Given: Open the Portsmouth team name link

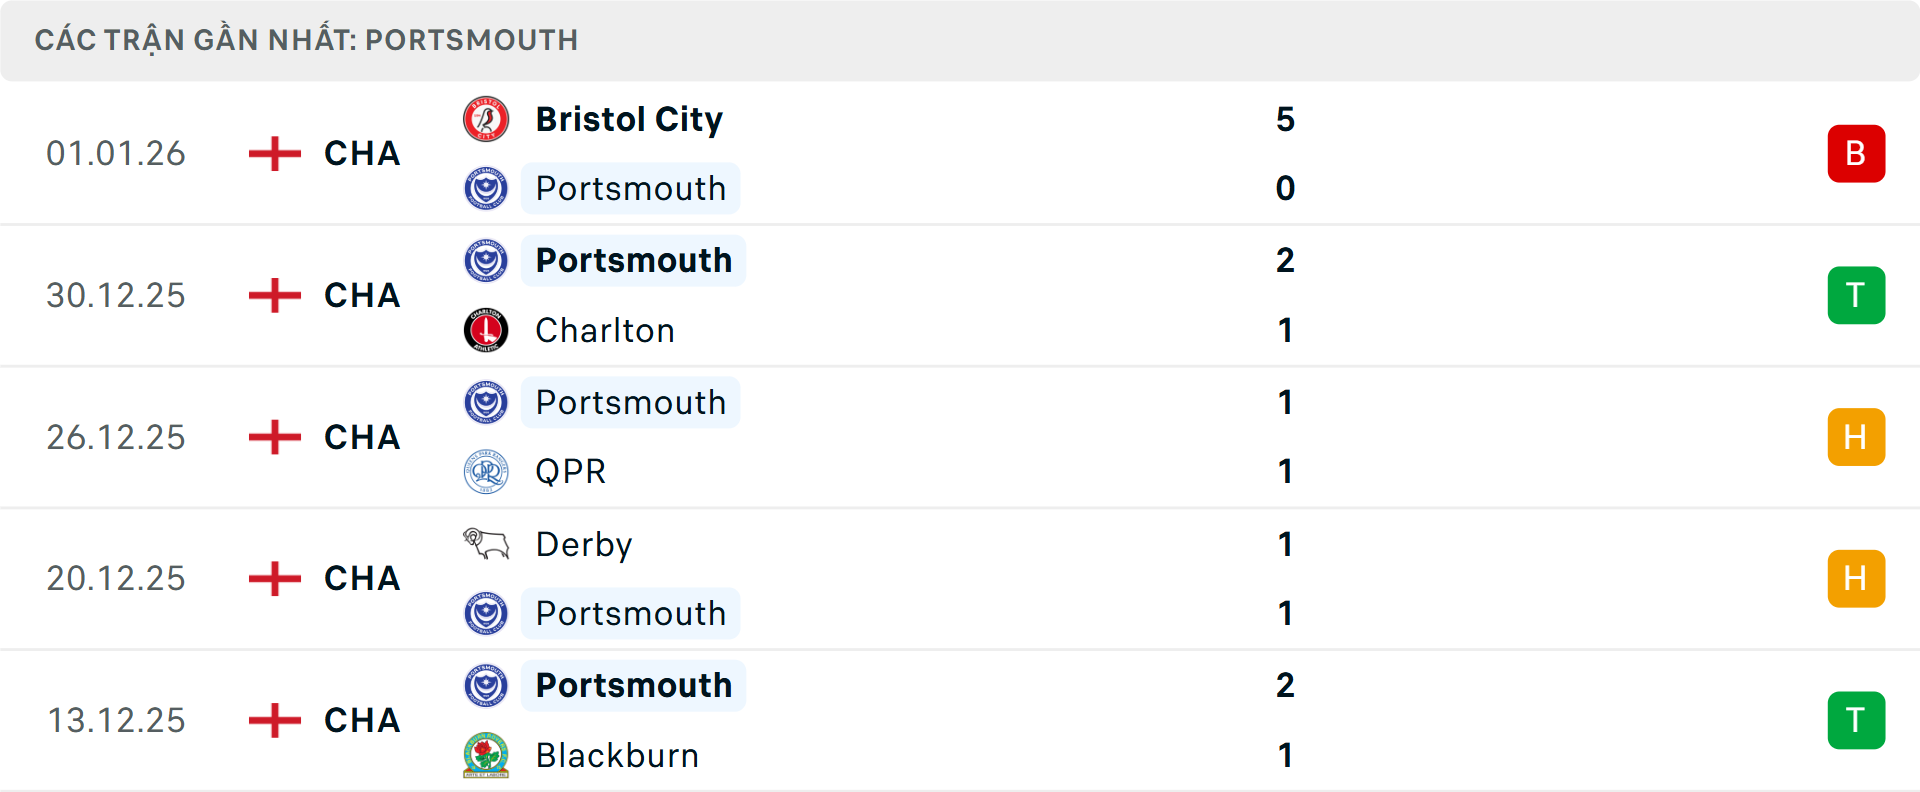Looking at the screenshot, I should [630, 188].
